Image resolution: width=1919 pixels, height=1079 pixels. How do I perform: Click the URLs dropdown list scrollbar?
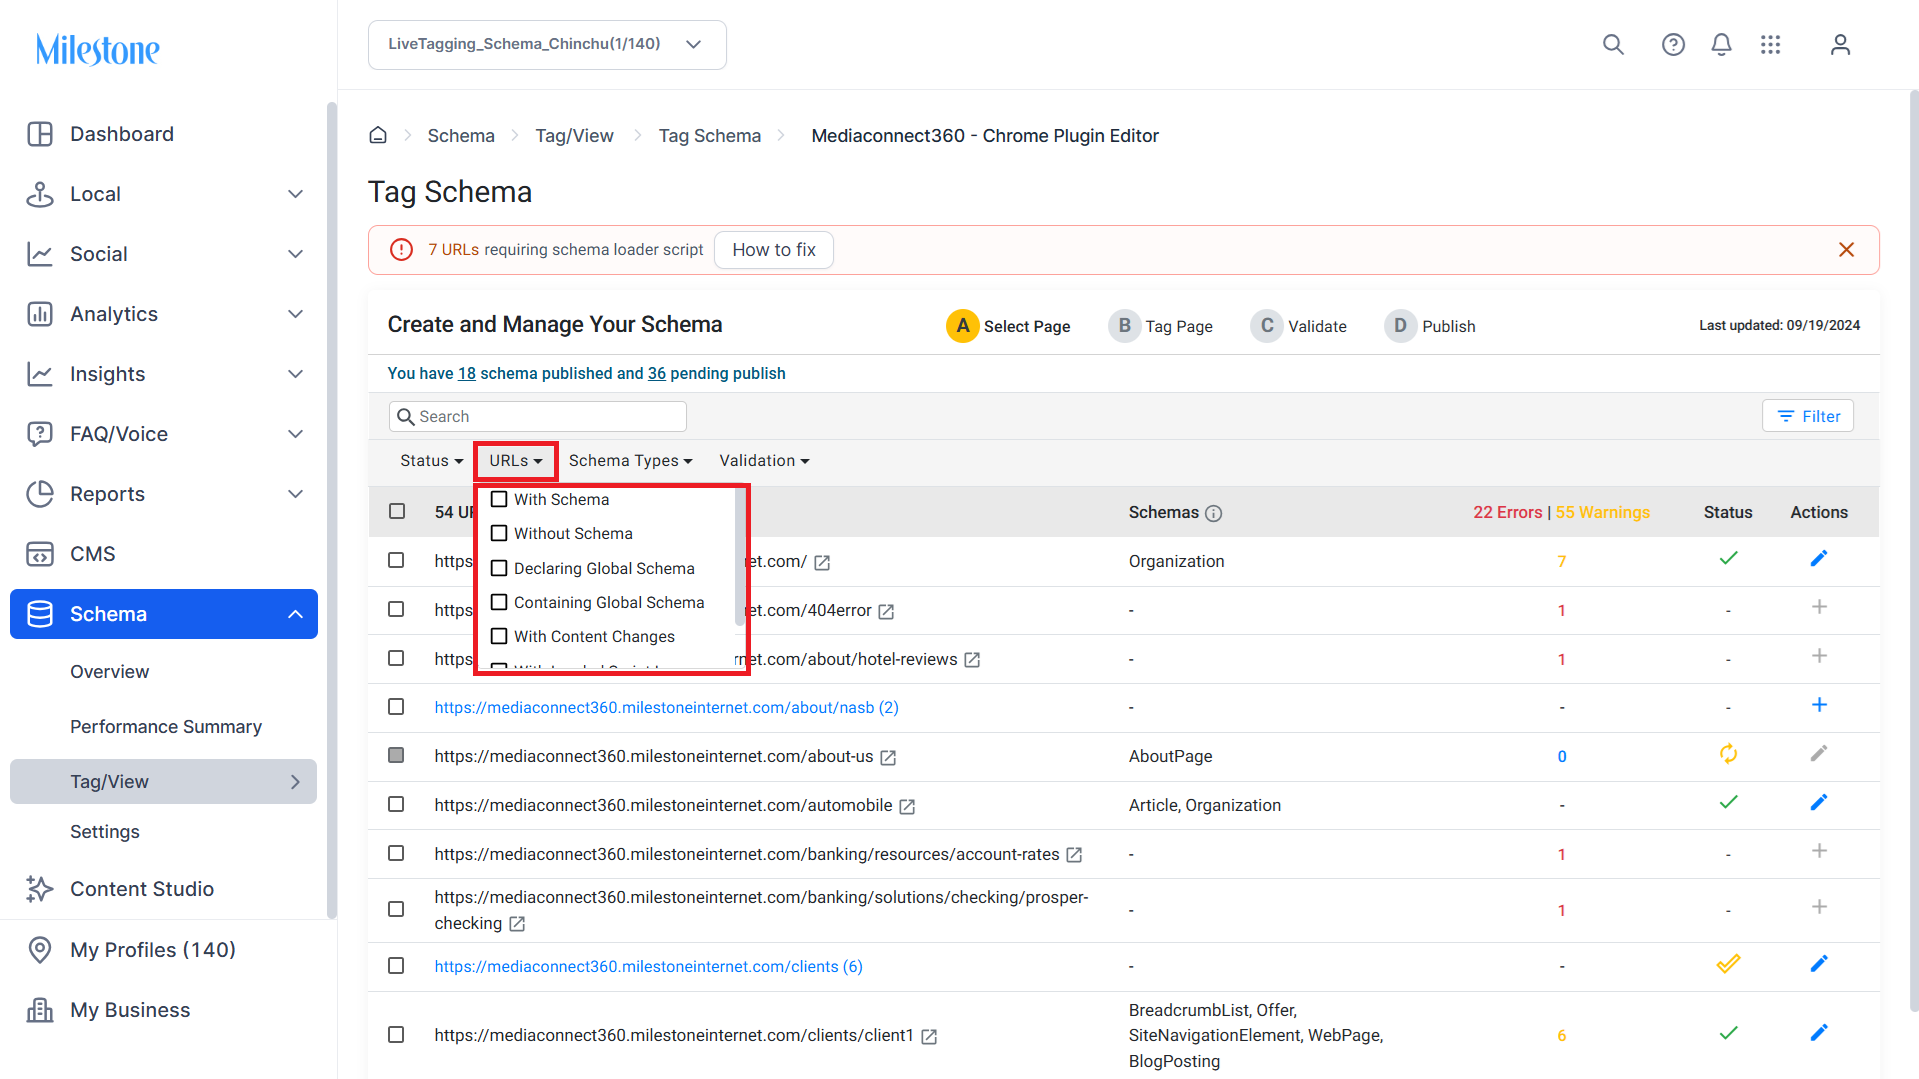tap(740, 556)
